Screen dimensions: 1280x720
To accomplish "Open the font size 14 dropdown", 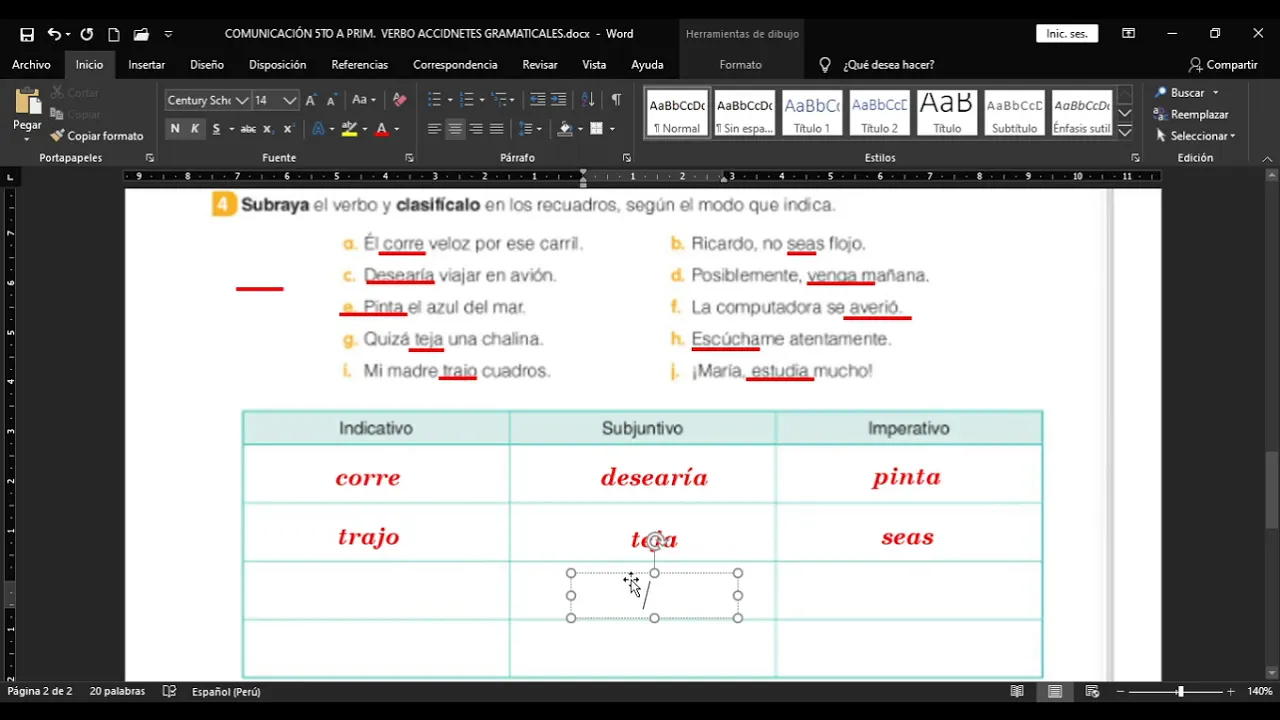I will [290, 100].
